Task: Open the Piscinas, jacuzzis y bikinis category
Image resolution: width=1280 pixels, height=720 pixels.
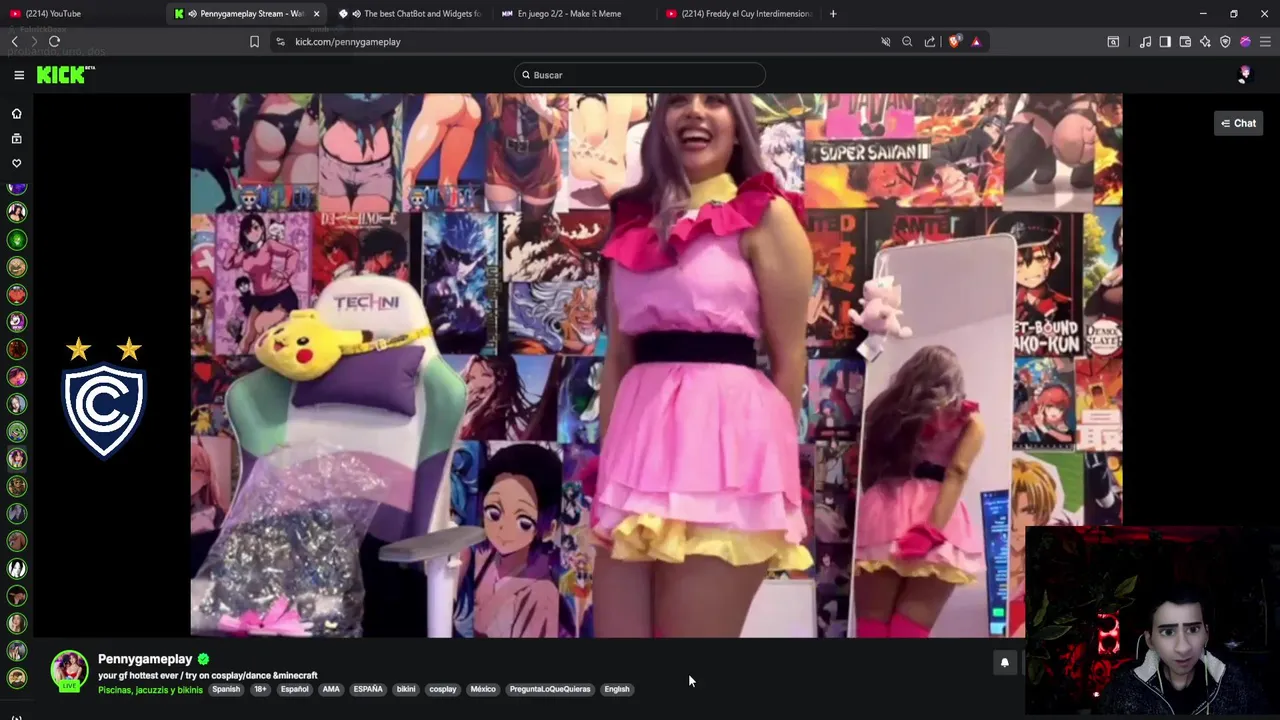Action: click(x=150, y=690)
